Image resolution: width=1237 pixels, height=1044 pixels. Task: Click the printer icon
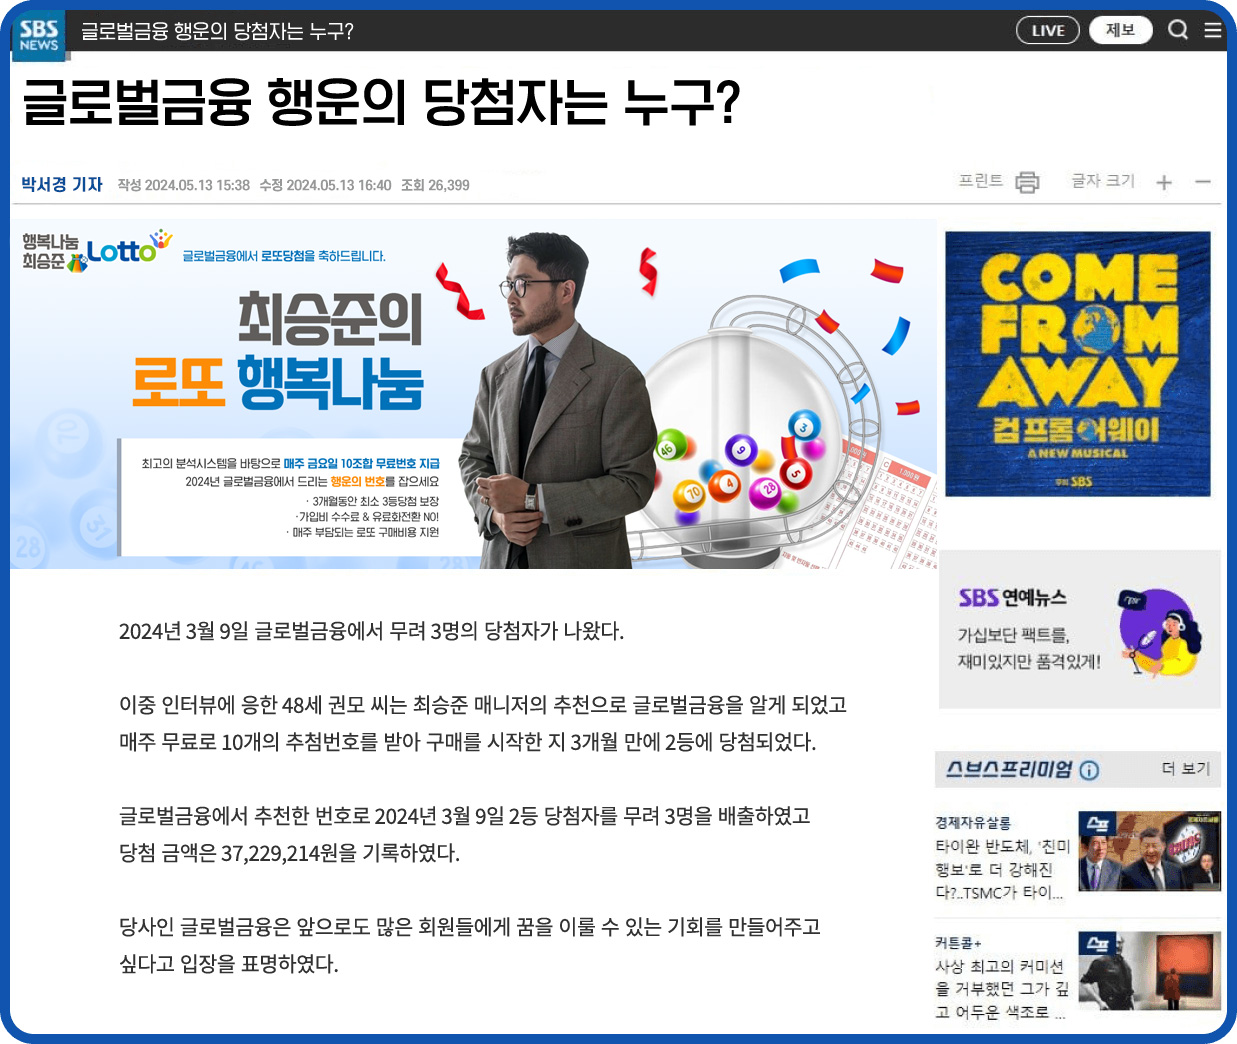tap(1027, 182)
